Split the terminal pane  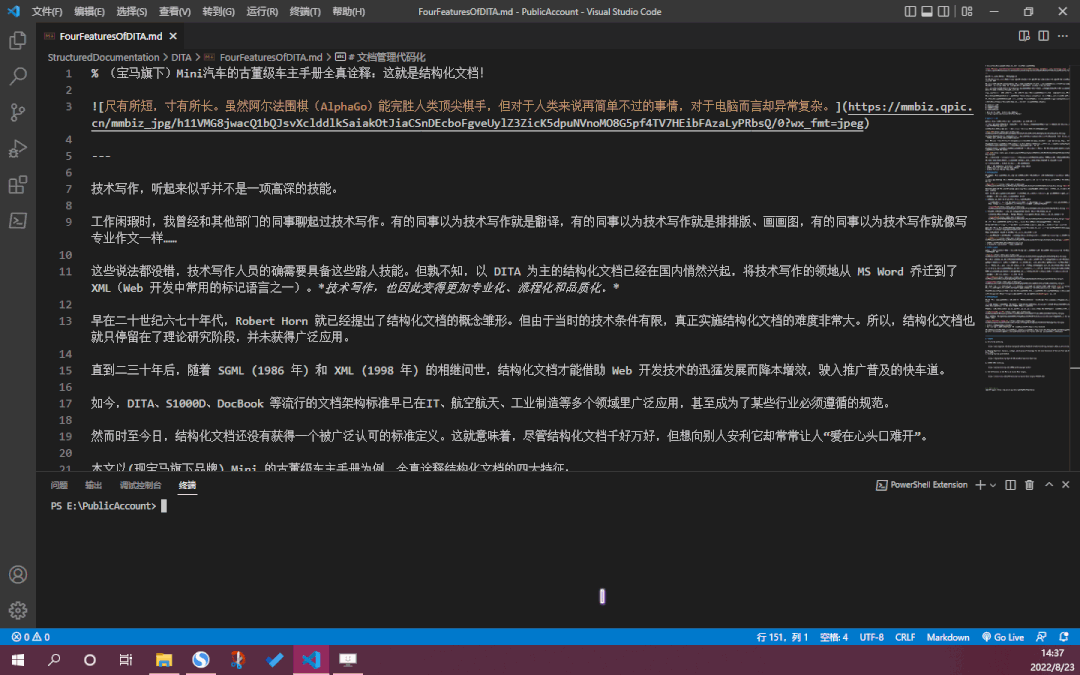[x=1010, y=485]
